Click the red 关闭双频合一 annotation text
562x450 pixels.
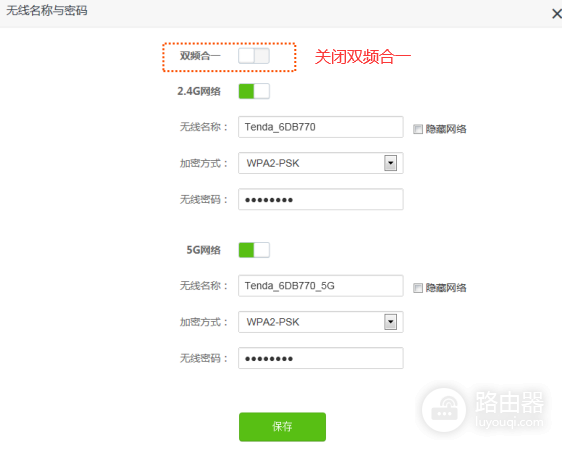362,57
